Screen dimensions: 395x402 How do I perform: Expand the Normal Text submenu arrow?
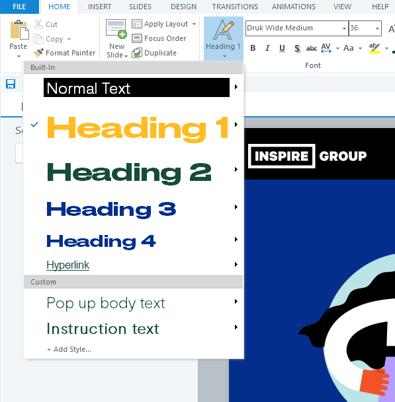click(x=236, y=87)
